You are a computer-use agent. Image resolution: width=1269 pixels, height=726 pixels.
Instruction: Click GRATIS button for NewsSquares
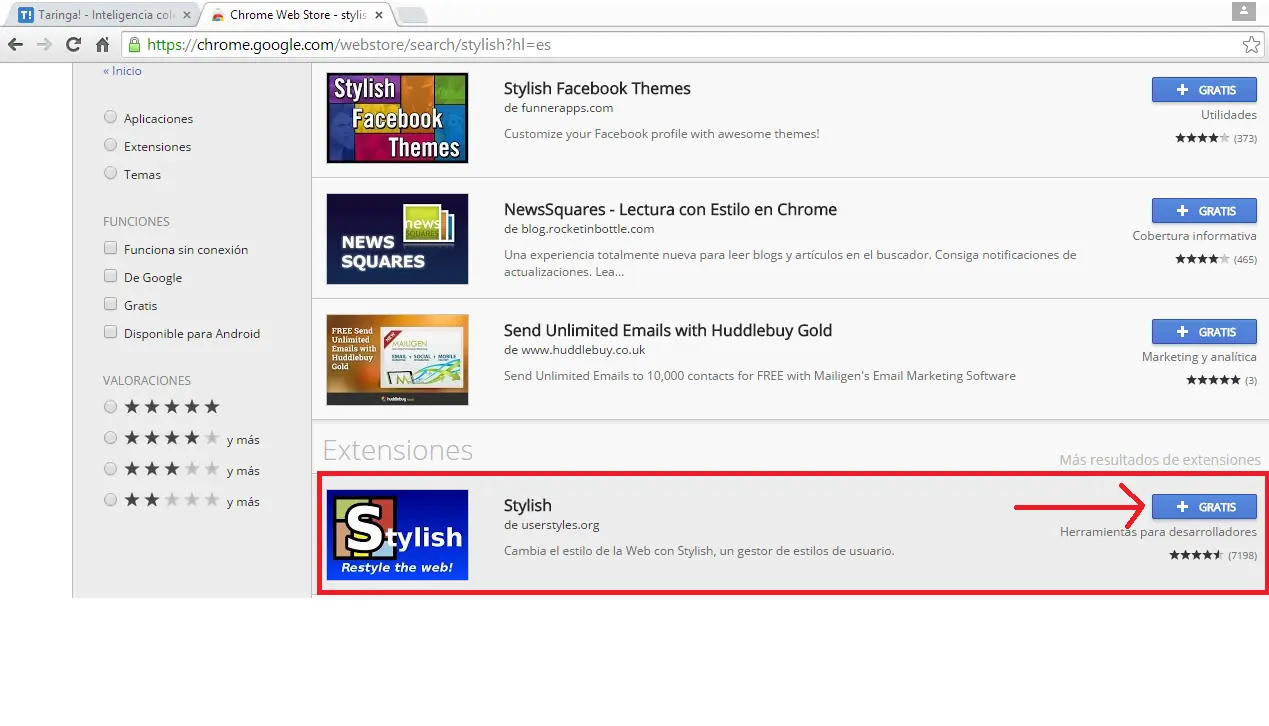coord(1204,211)
